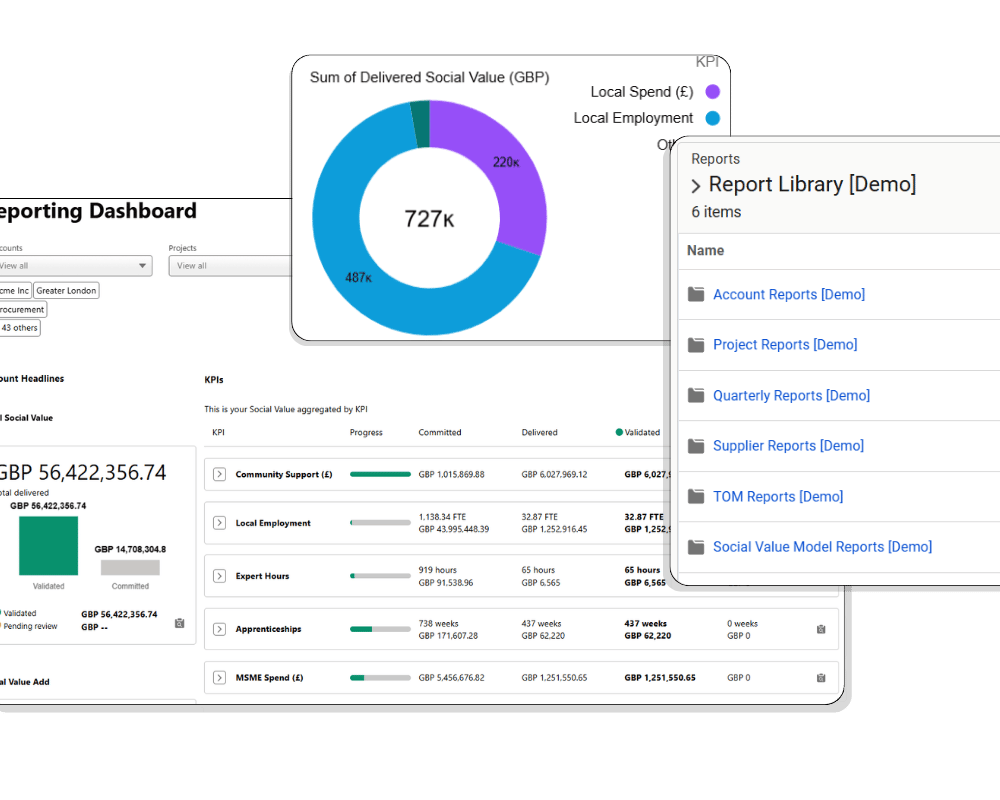The image size is (1000, 800).
Task: Open the TOM Reports [Demo] link
Action: pyautogui.click(x=777, y=496)
